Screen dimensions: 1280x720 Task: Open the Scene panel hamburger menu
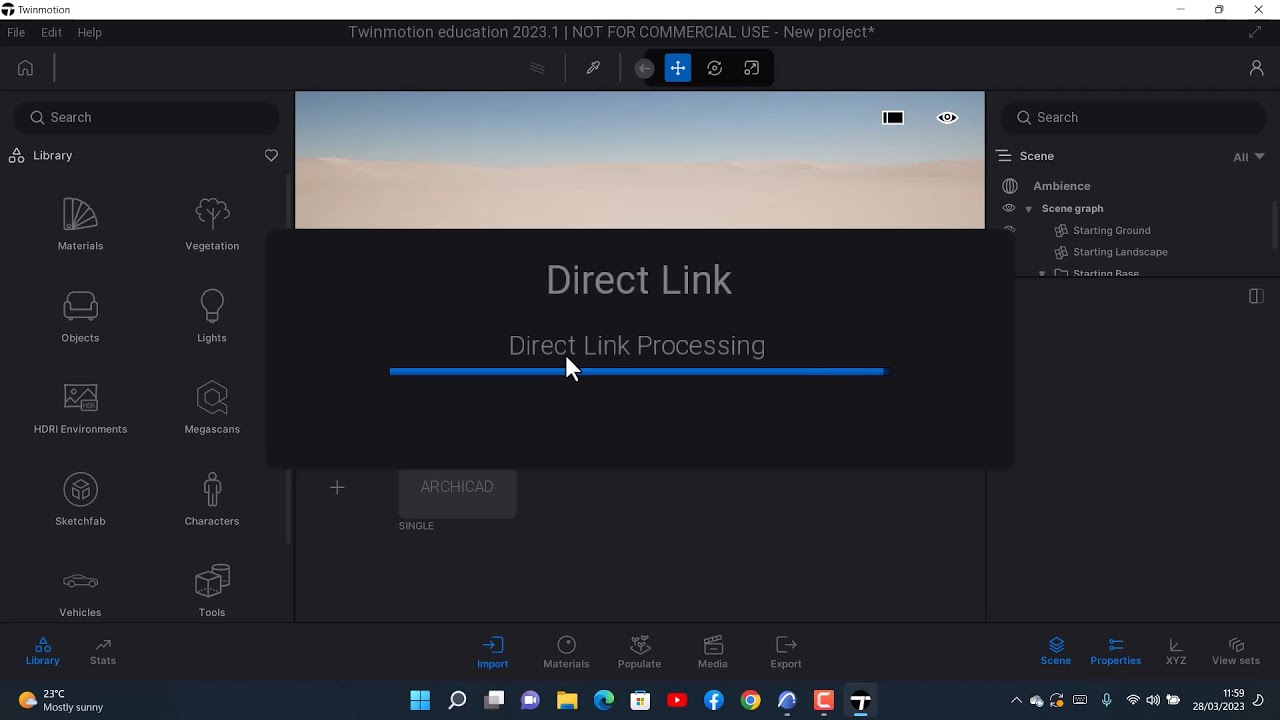[x=1004, y=156]
